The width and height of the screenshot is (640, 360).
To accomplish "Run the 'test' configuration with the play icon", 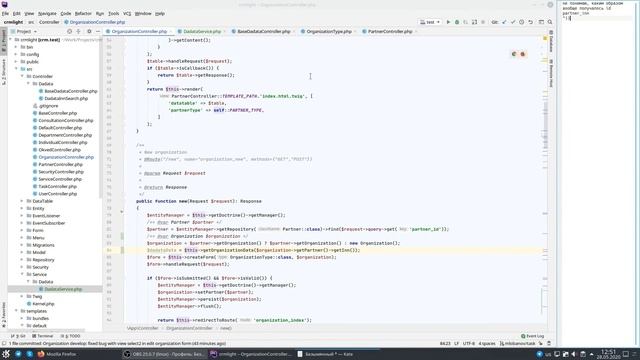I will pyautogui.click(x=448, y=22).
